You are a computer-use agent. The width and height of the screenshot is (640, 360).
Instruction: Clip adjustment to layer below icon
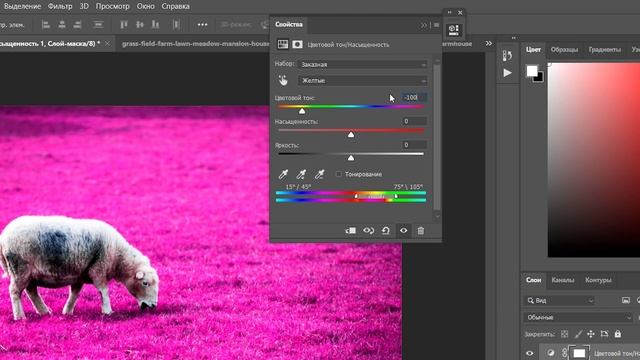click(351, 231)
